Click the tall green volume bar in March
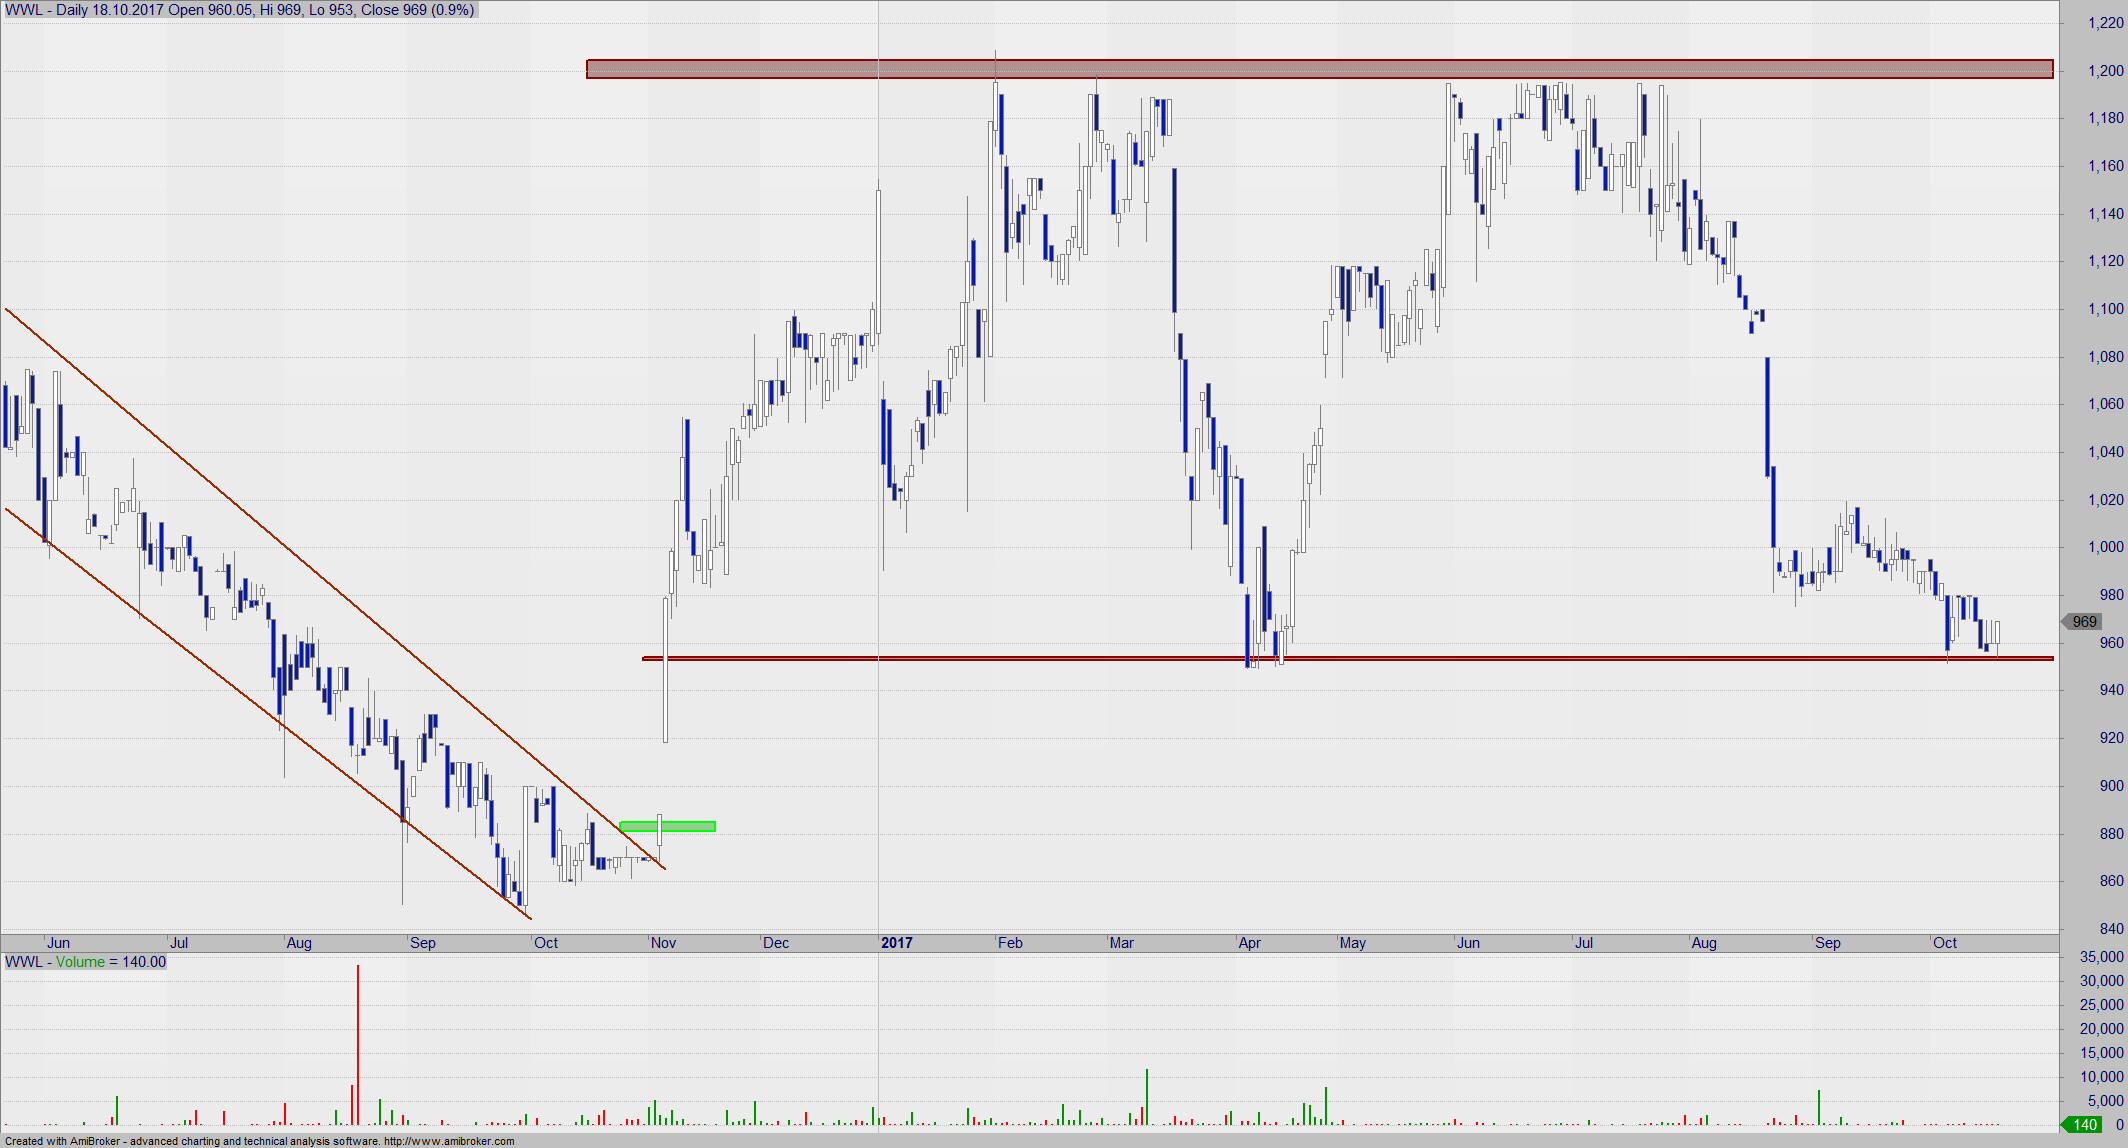Screen dimensions: 2128x1148 [x=1147, y=1097]
